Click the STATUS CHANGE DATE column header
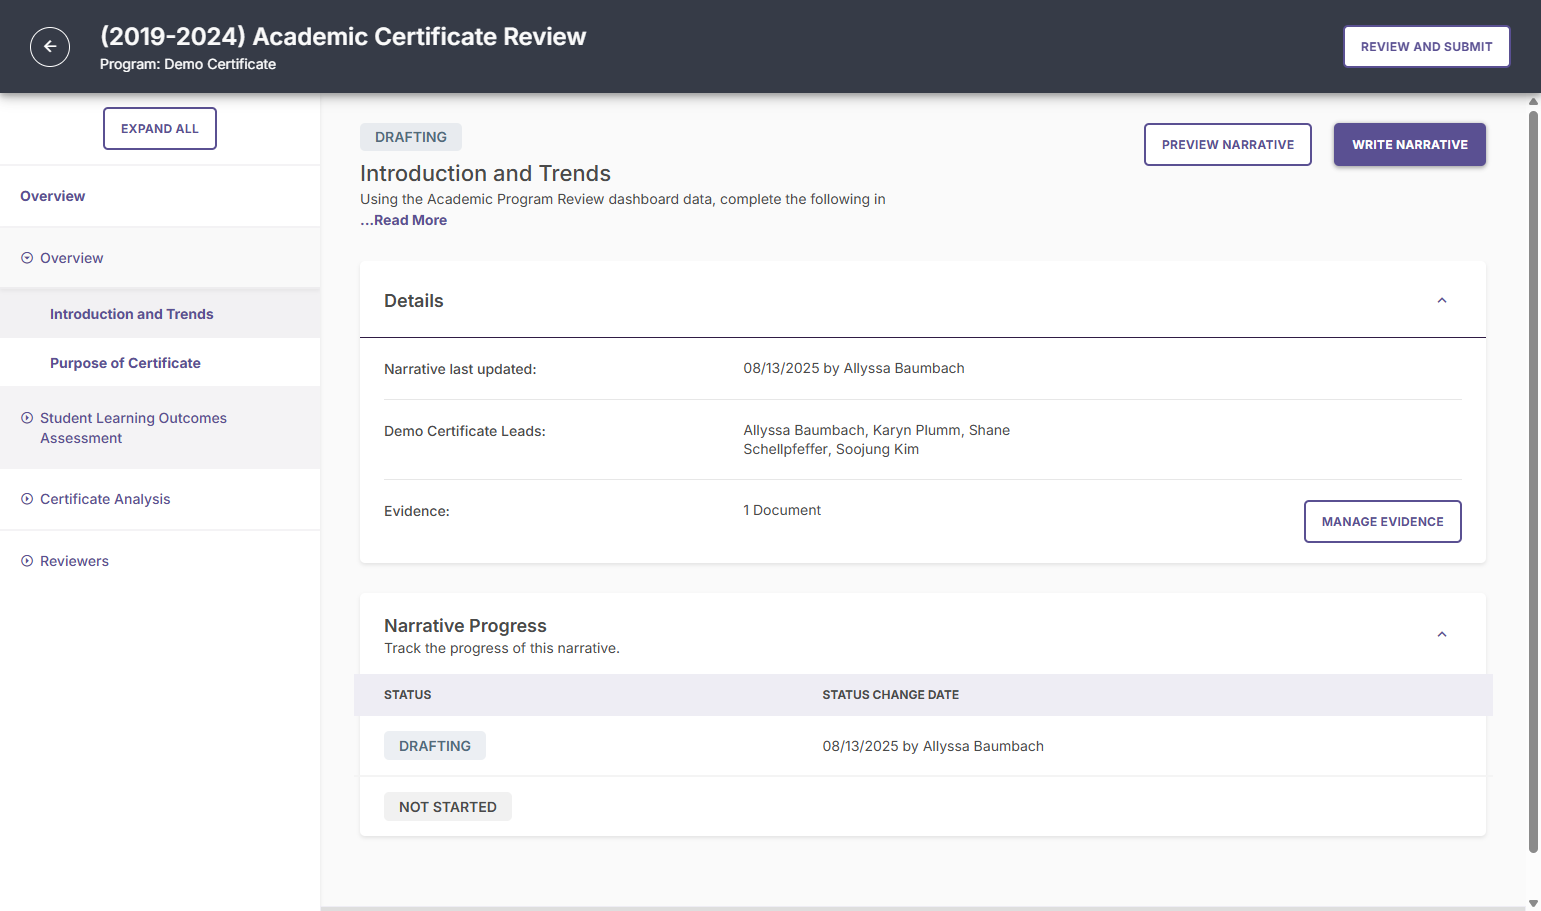This screenshot has width=1541, height=911. click(x=891, y=695)
